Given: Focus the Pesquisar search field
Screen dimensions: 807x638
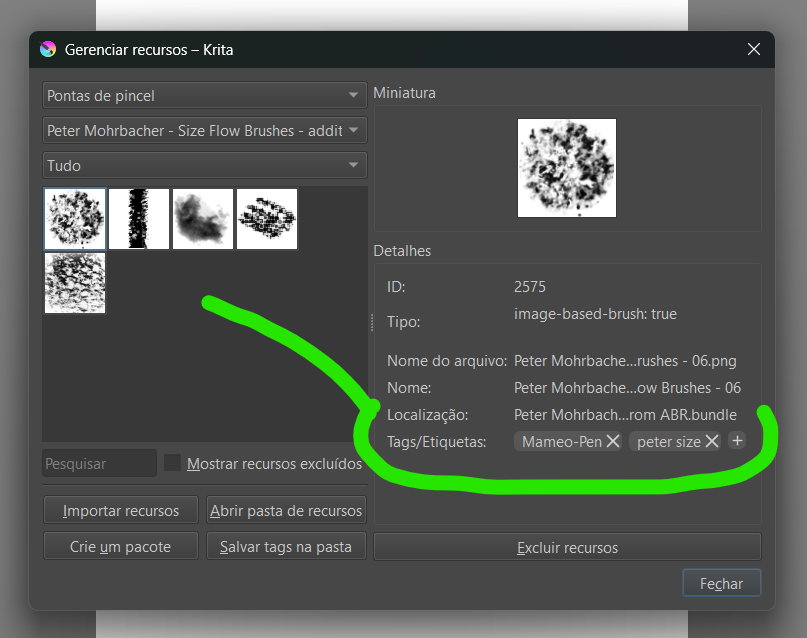Looking at the screenshot, I should click(x=99, y=464).
